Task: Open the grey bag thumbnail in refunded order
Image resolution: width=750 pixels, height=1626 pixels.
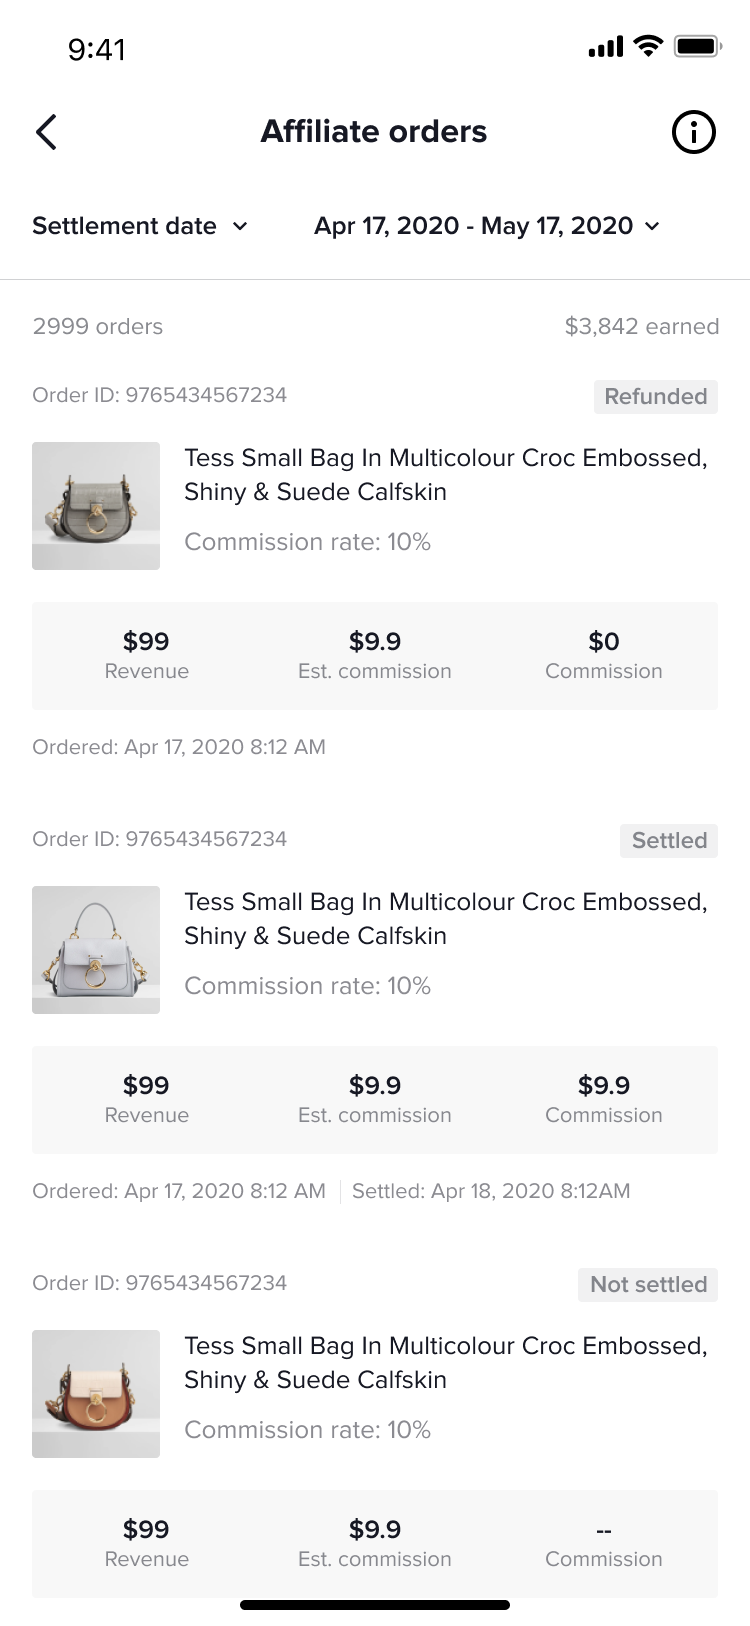Action: point(96,506)
